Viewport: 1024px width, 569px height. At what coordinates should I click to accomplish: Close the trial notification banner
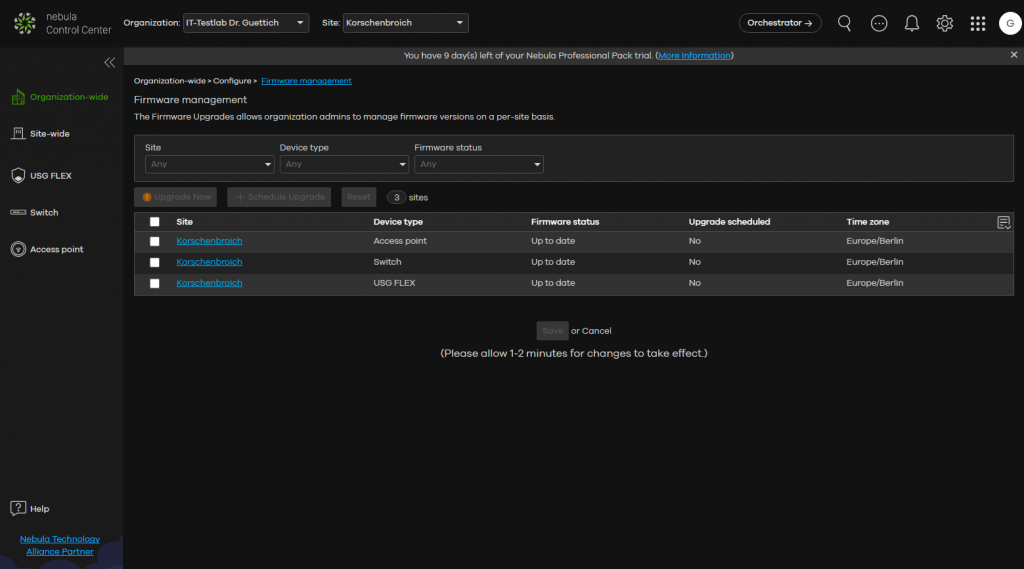1014,55
